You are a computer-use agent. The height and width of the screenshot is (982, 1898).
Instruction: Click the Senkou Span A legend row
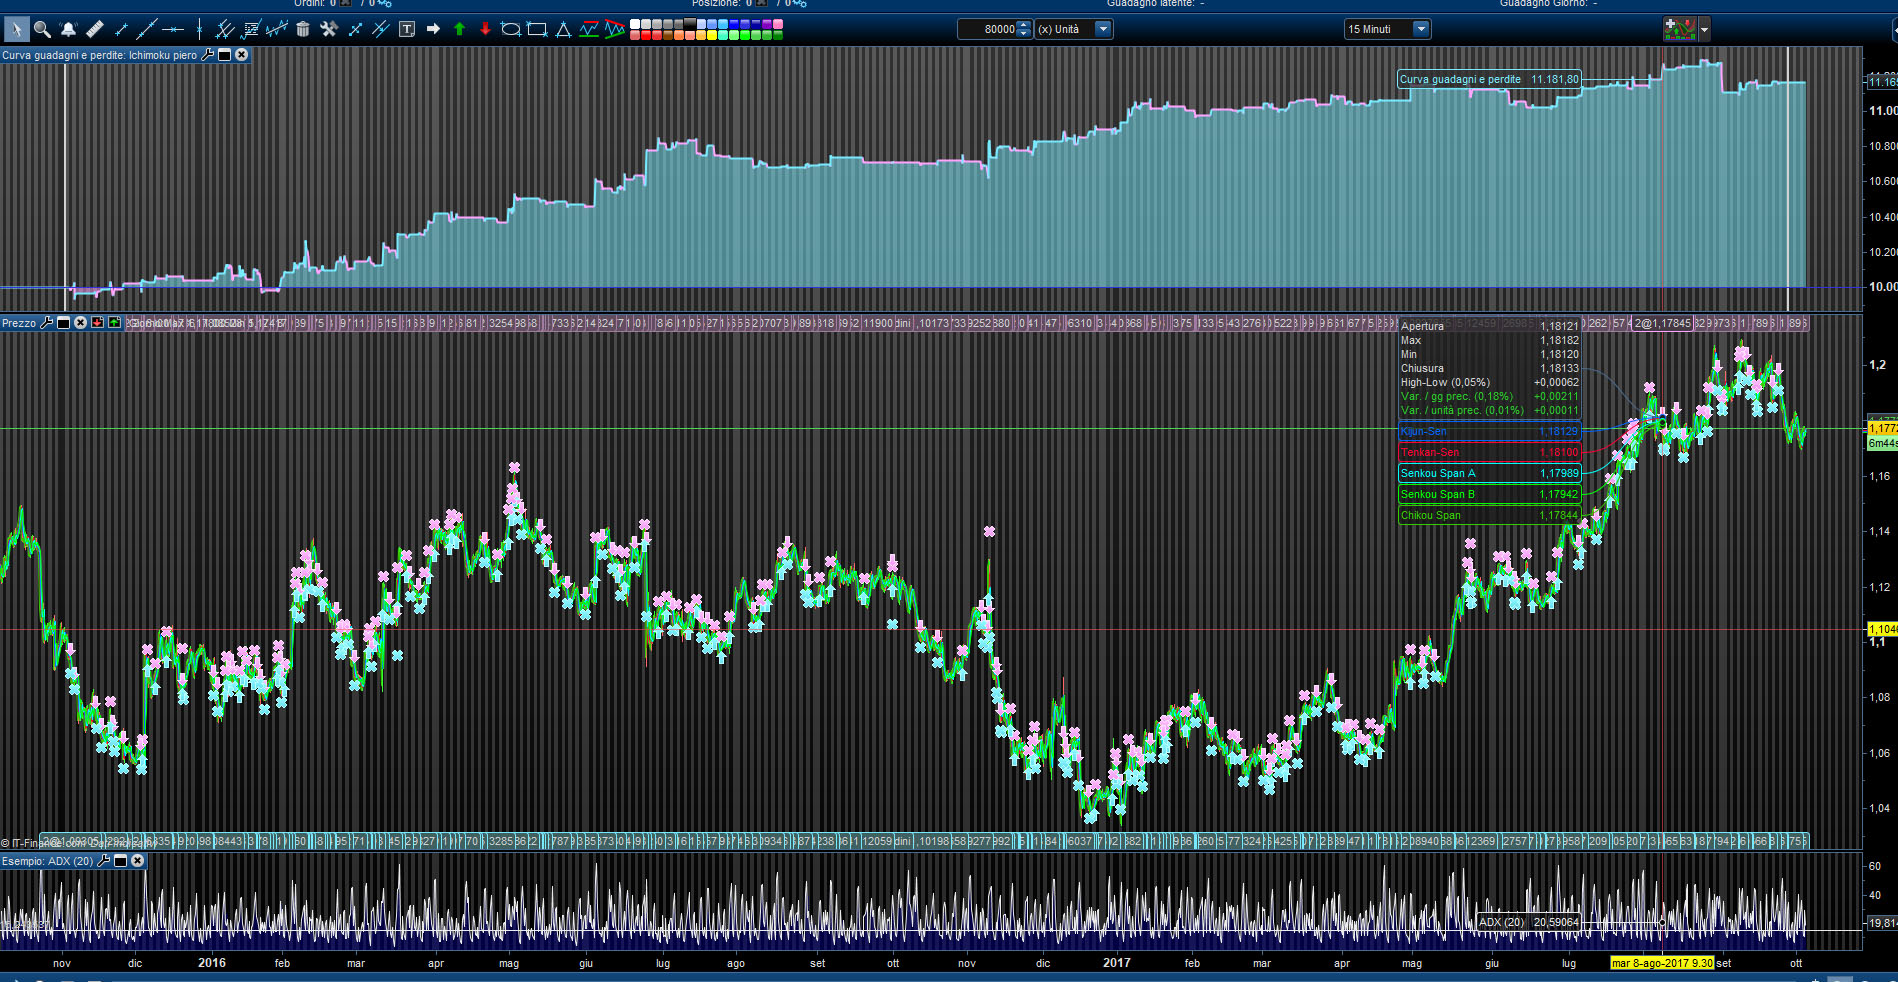pyautogui.click(x=1489, y=473)
